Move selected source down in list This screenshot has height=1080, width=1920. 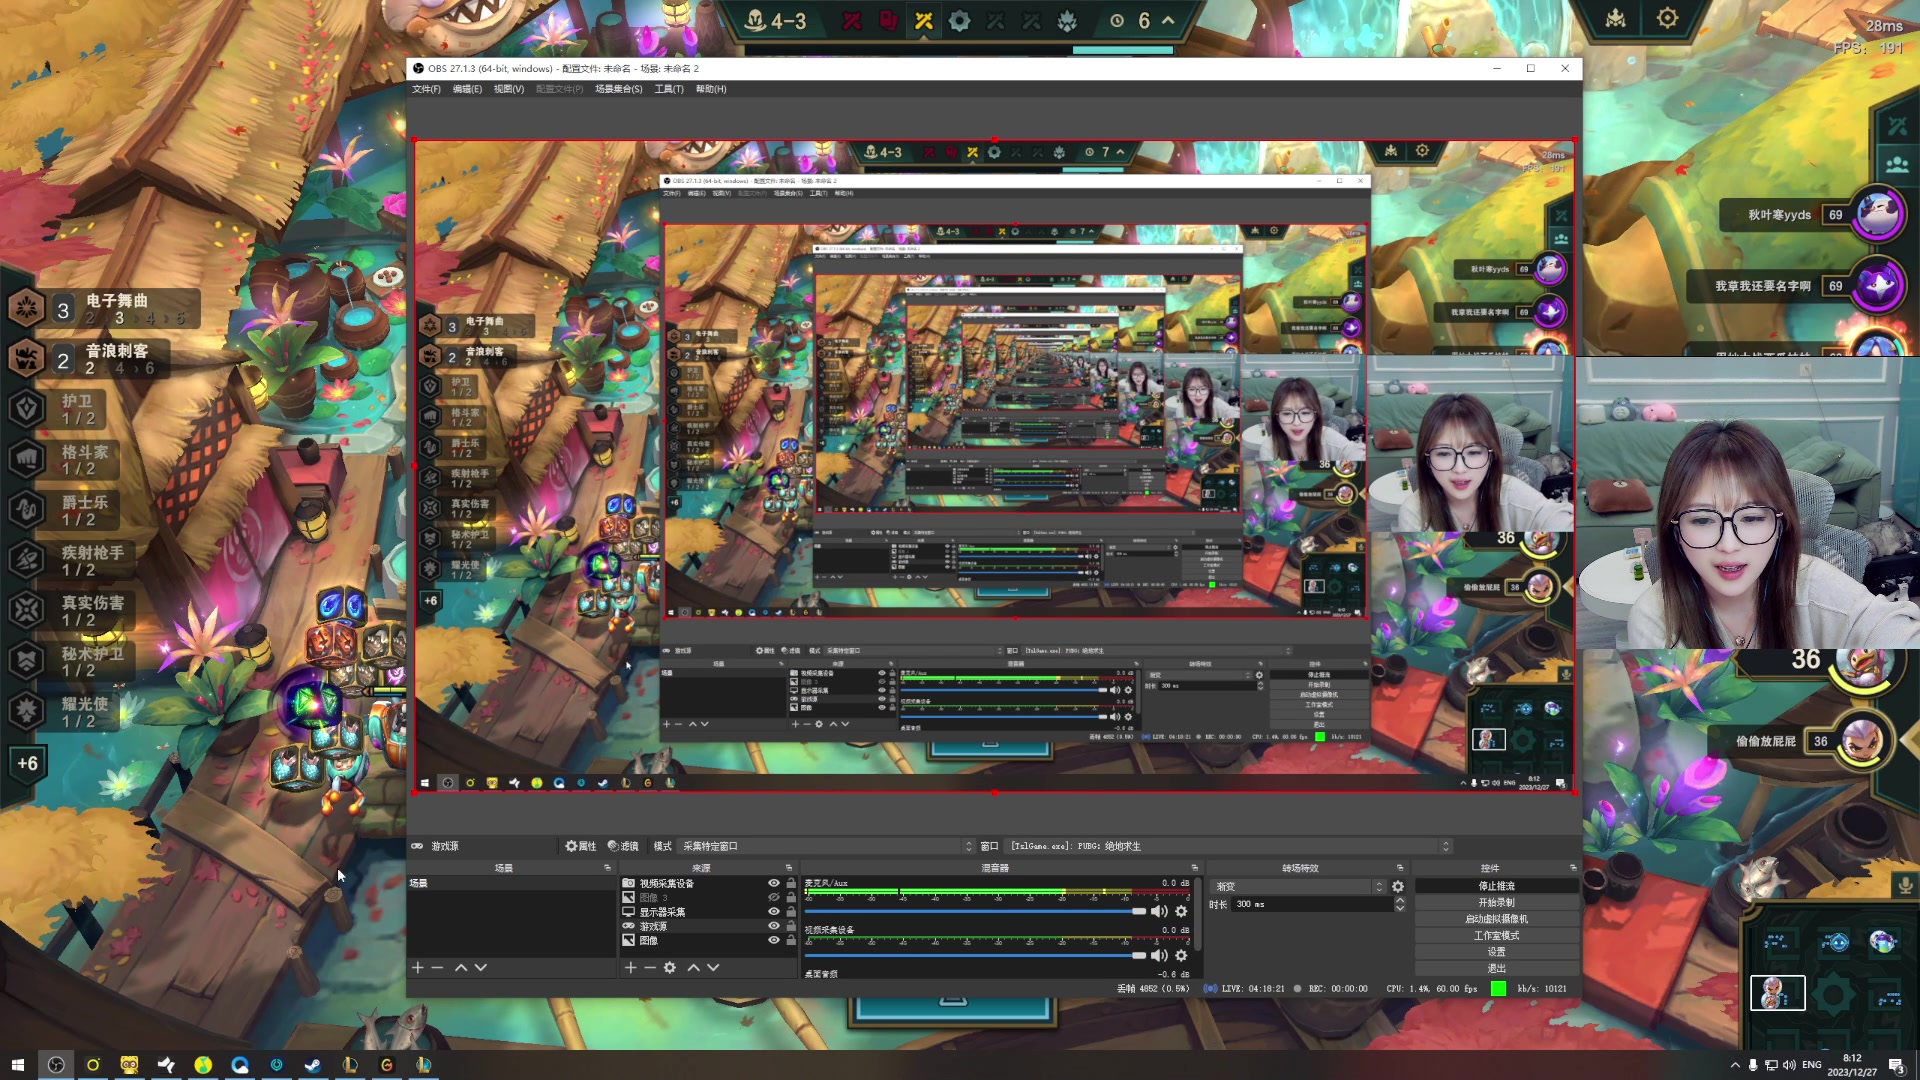point(713,967)
